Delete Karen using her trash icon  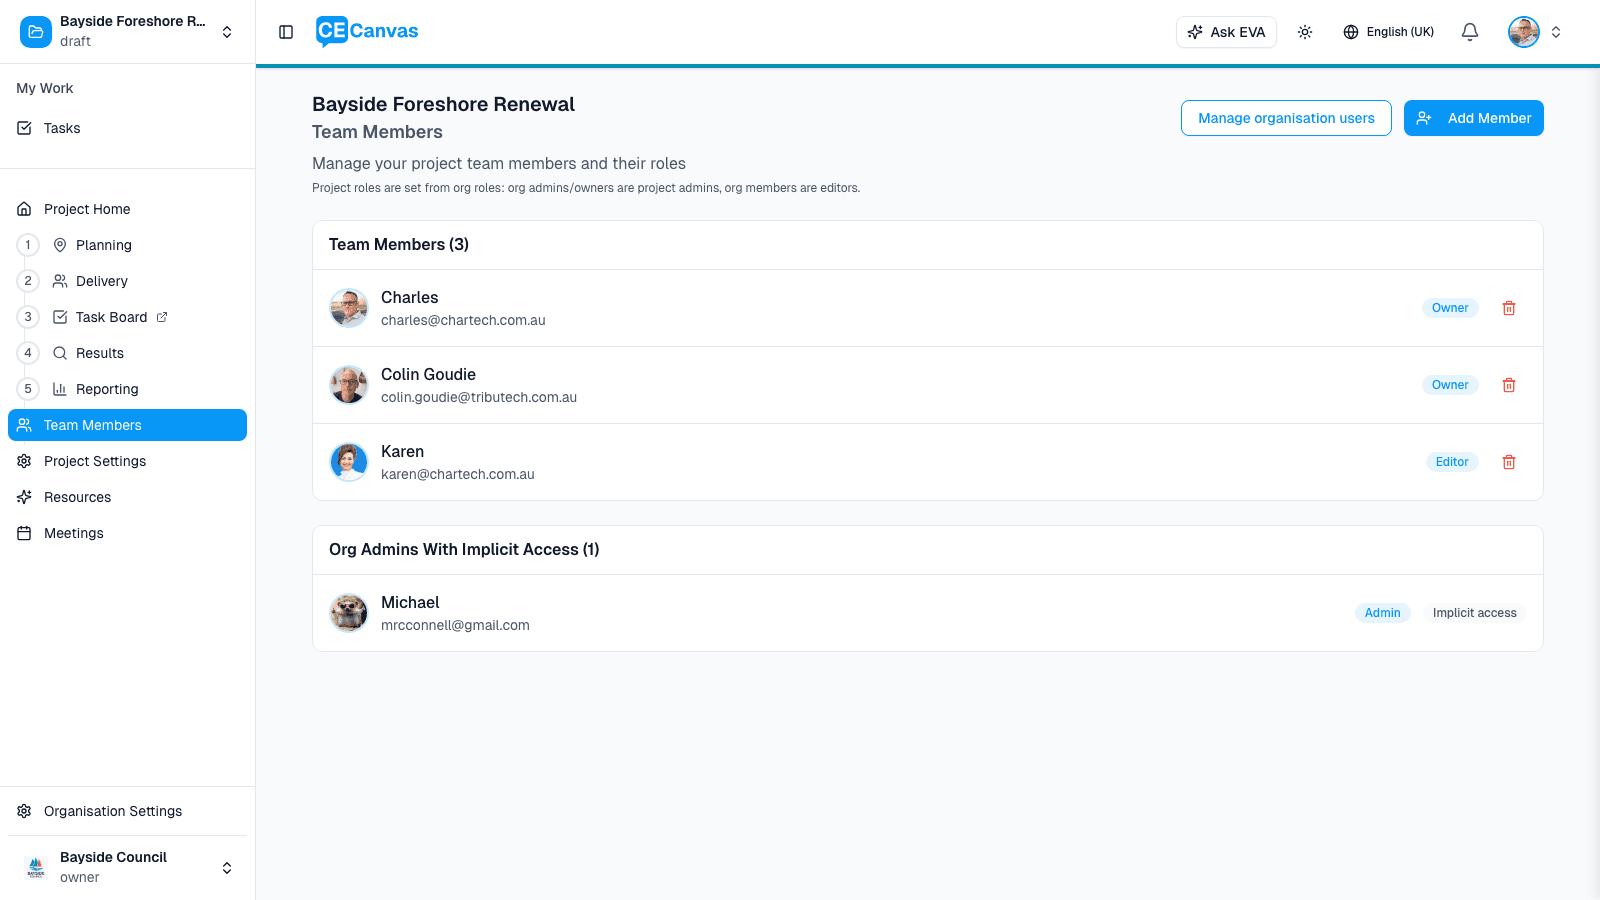[1509, 461]
